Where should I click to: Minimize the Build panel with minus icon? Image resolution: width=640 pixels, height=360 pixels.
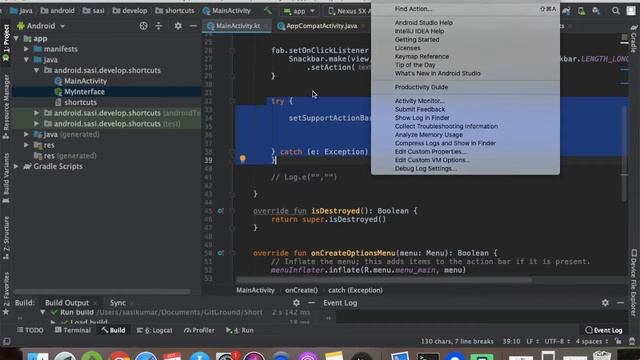(311, 303)
